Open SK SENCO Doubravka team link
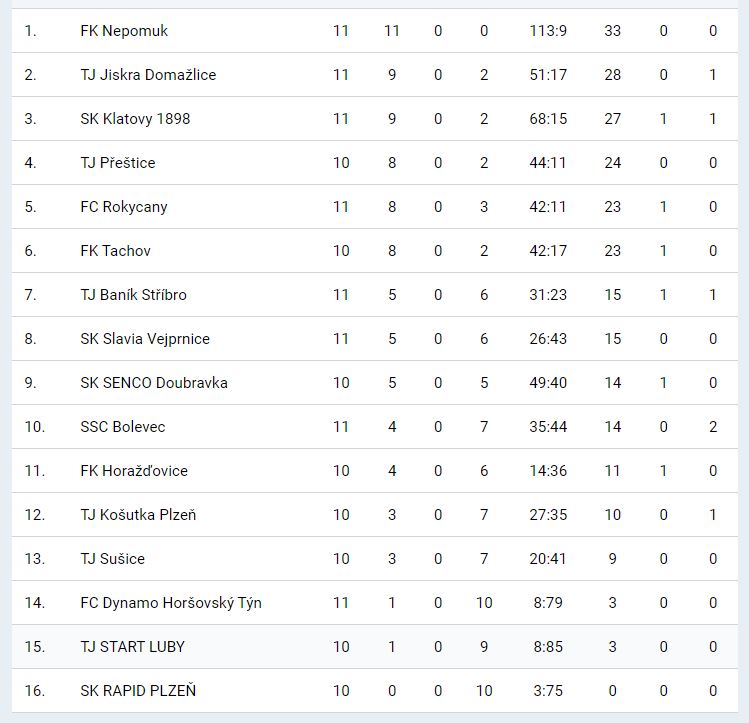 click(154, 383)
